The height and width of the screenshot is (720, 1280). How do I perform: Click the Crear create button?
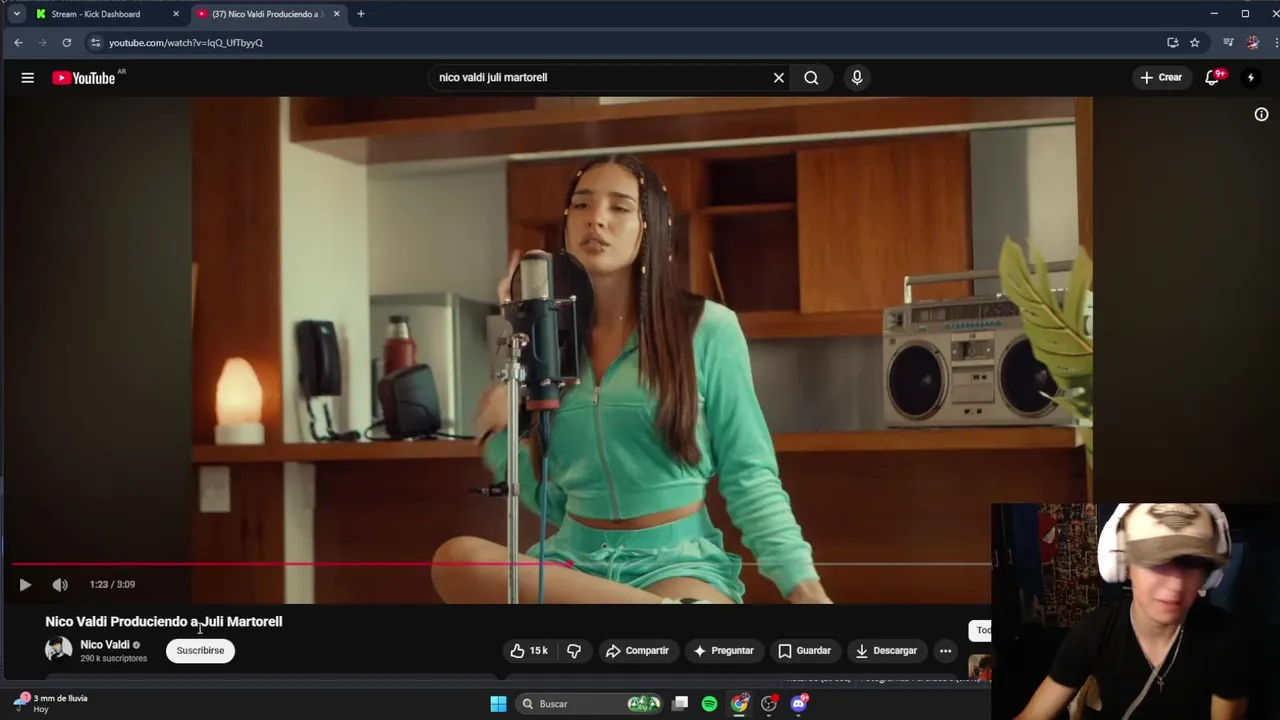(x=1161, y=77)
